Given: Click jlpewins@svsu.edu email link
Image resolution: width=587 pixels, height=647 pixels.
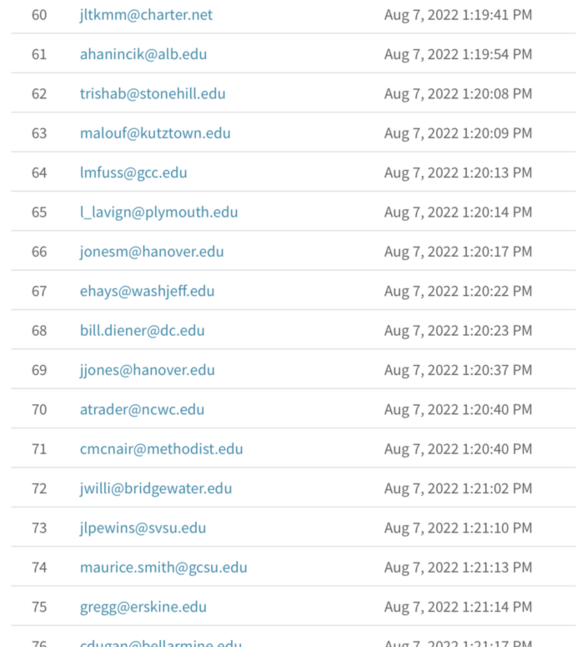Looking at the screenshot, I should (x=143, y=528).
